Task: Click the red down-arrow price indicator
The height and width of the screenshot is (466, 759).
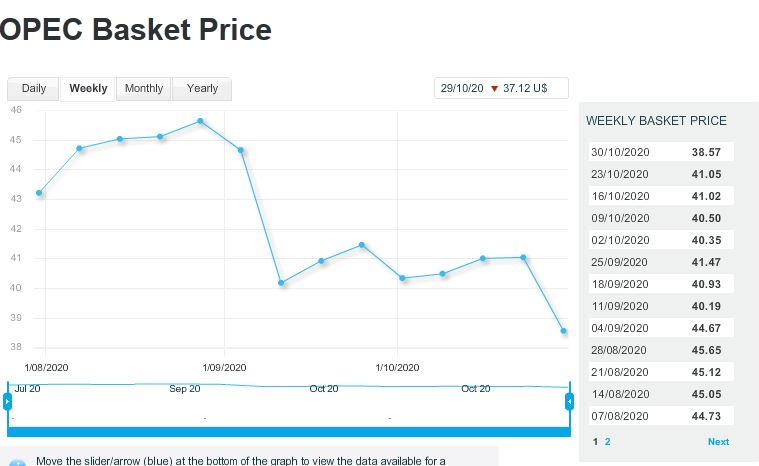Action: click(x=494, y=89)
